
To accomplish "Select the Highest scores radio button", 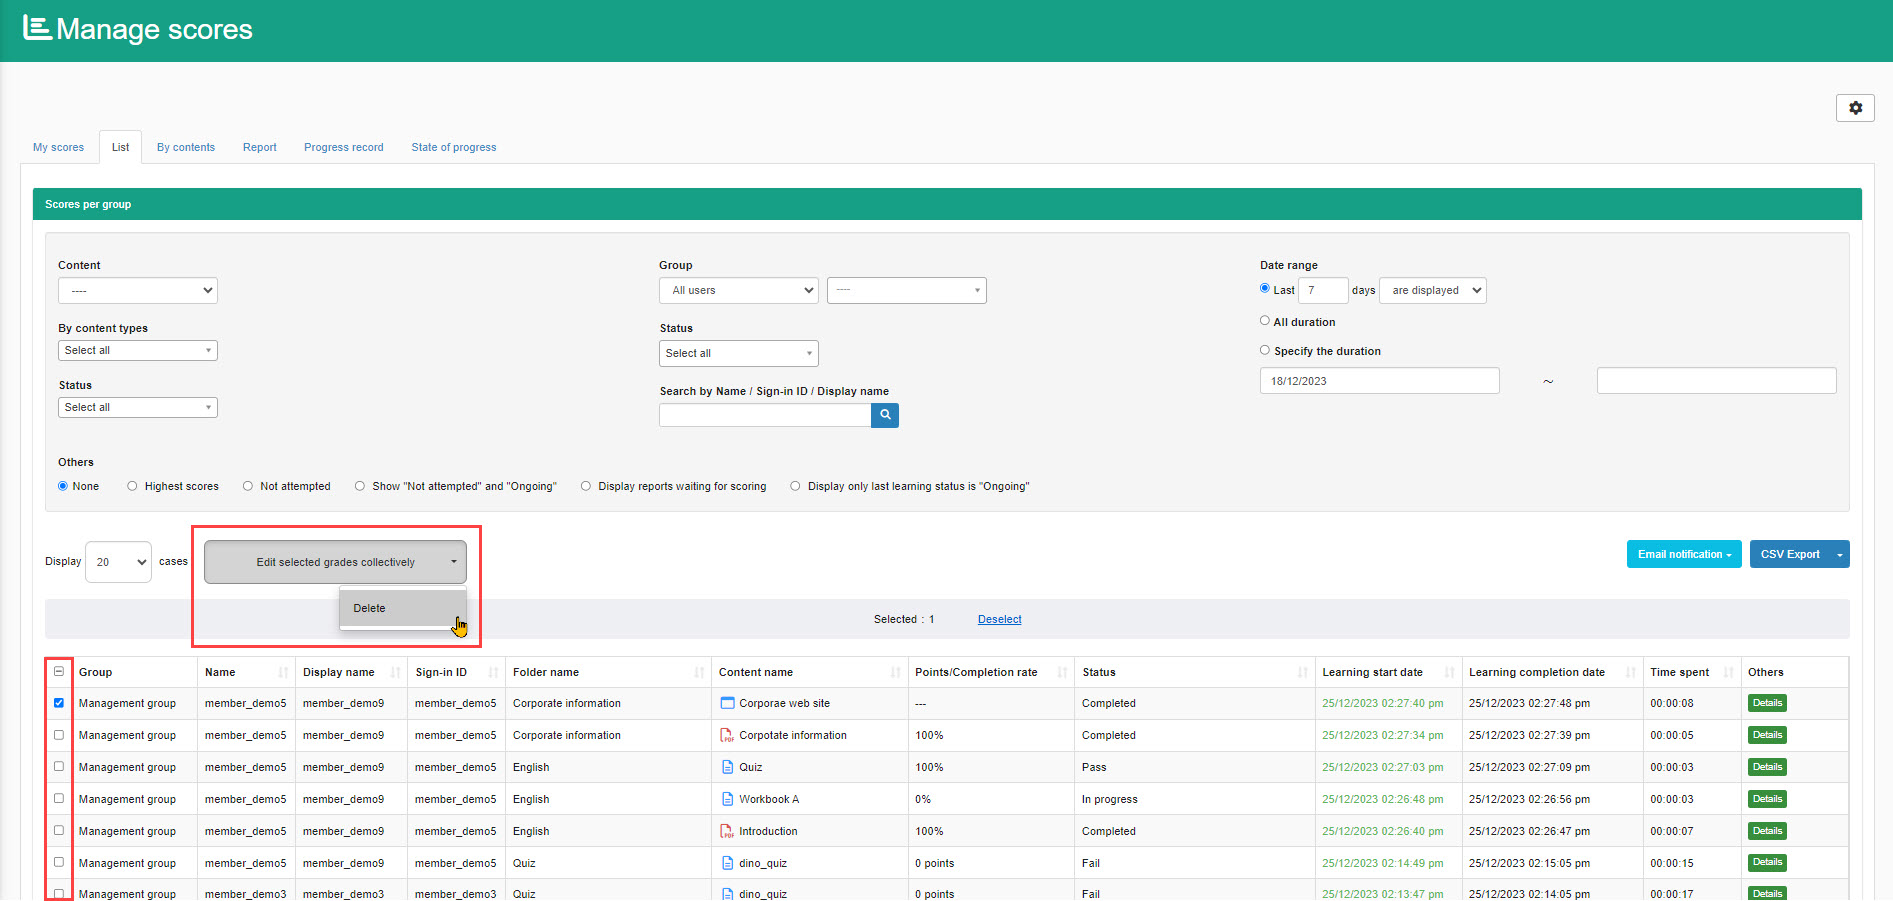I will (x=132, y=486).
